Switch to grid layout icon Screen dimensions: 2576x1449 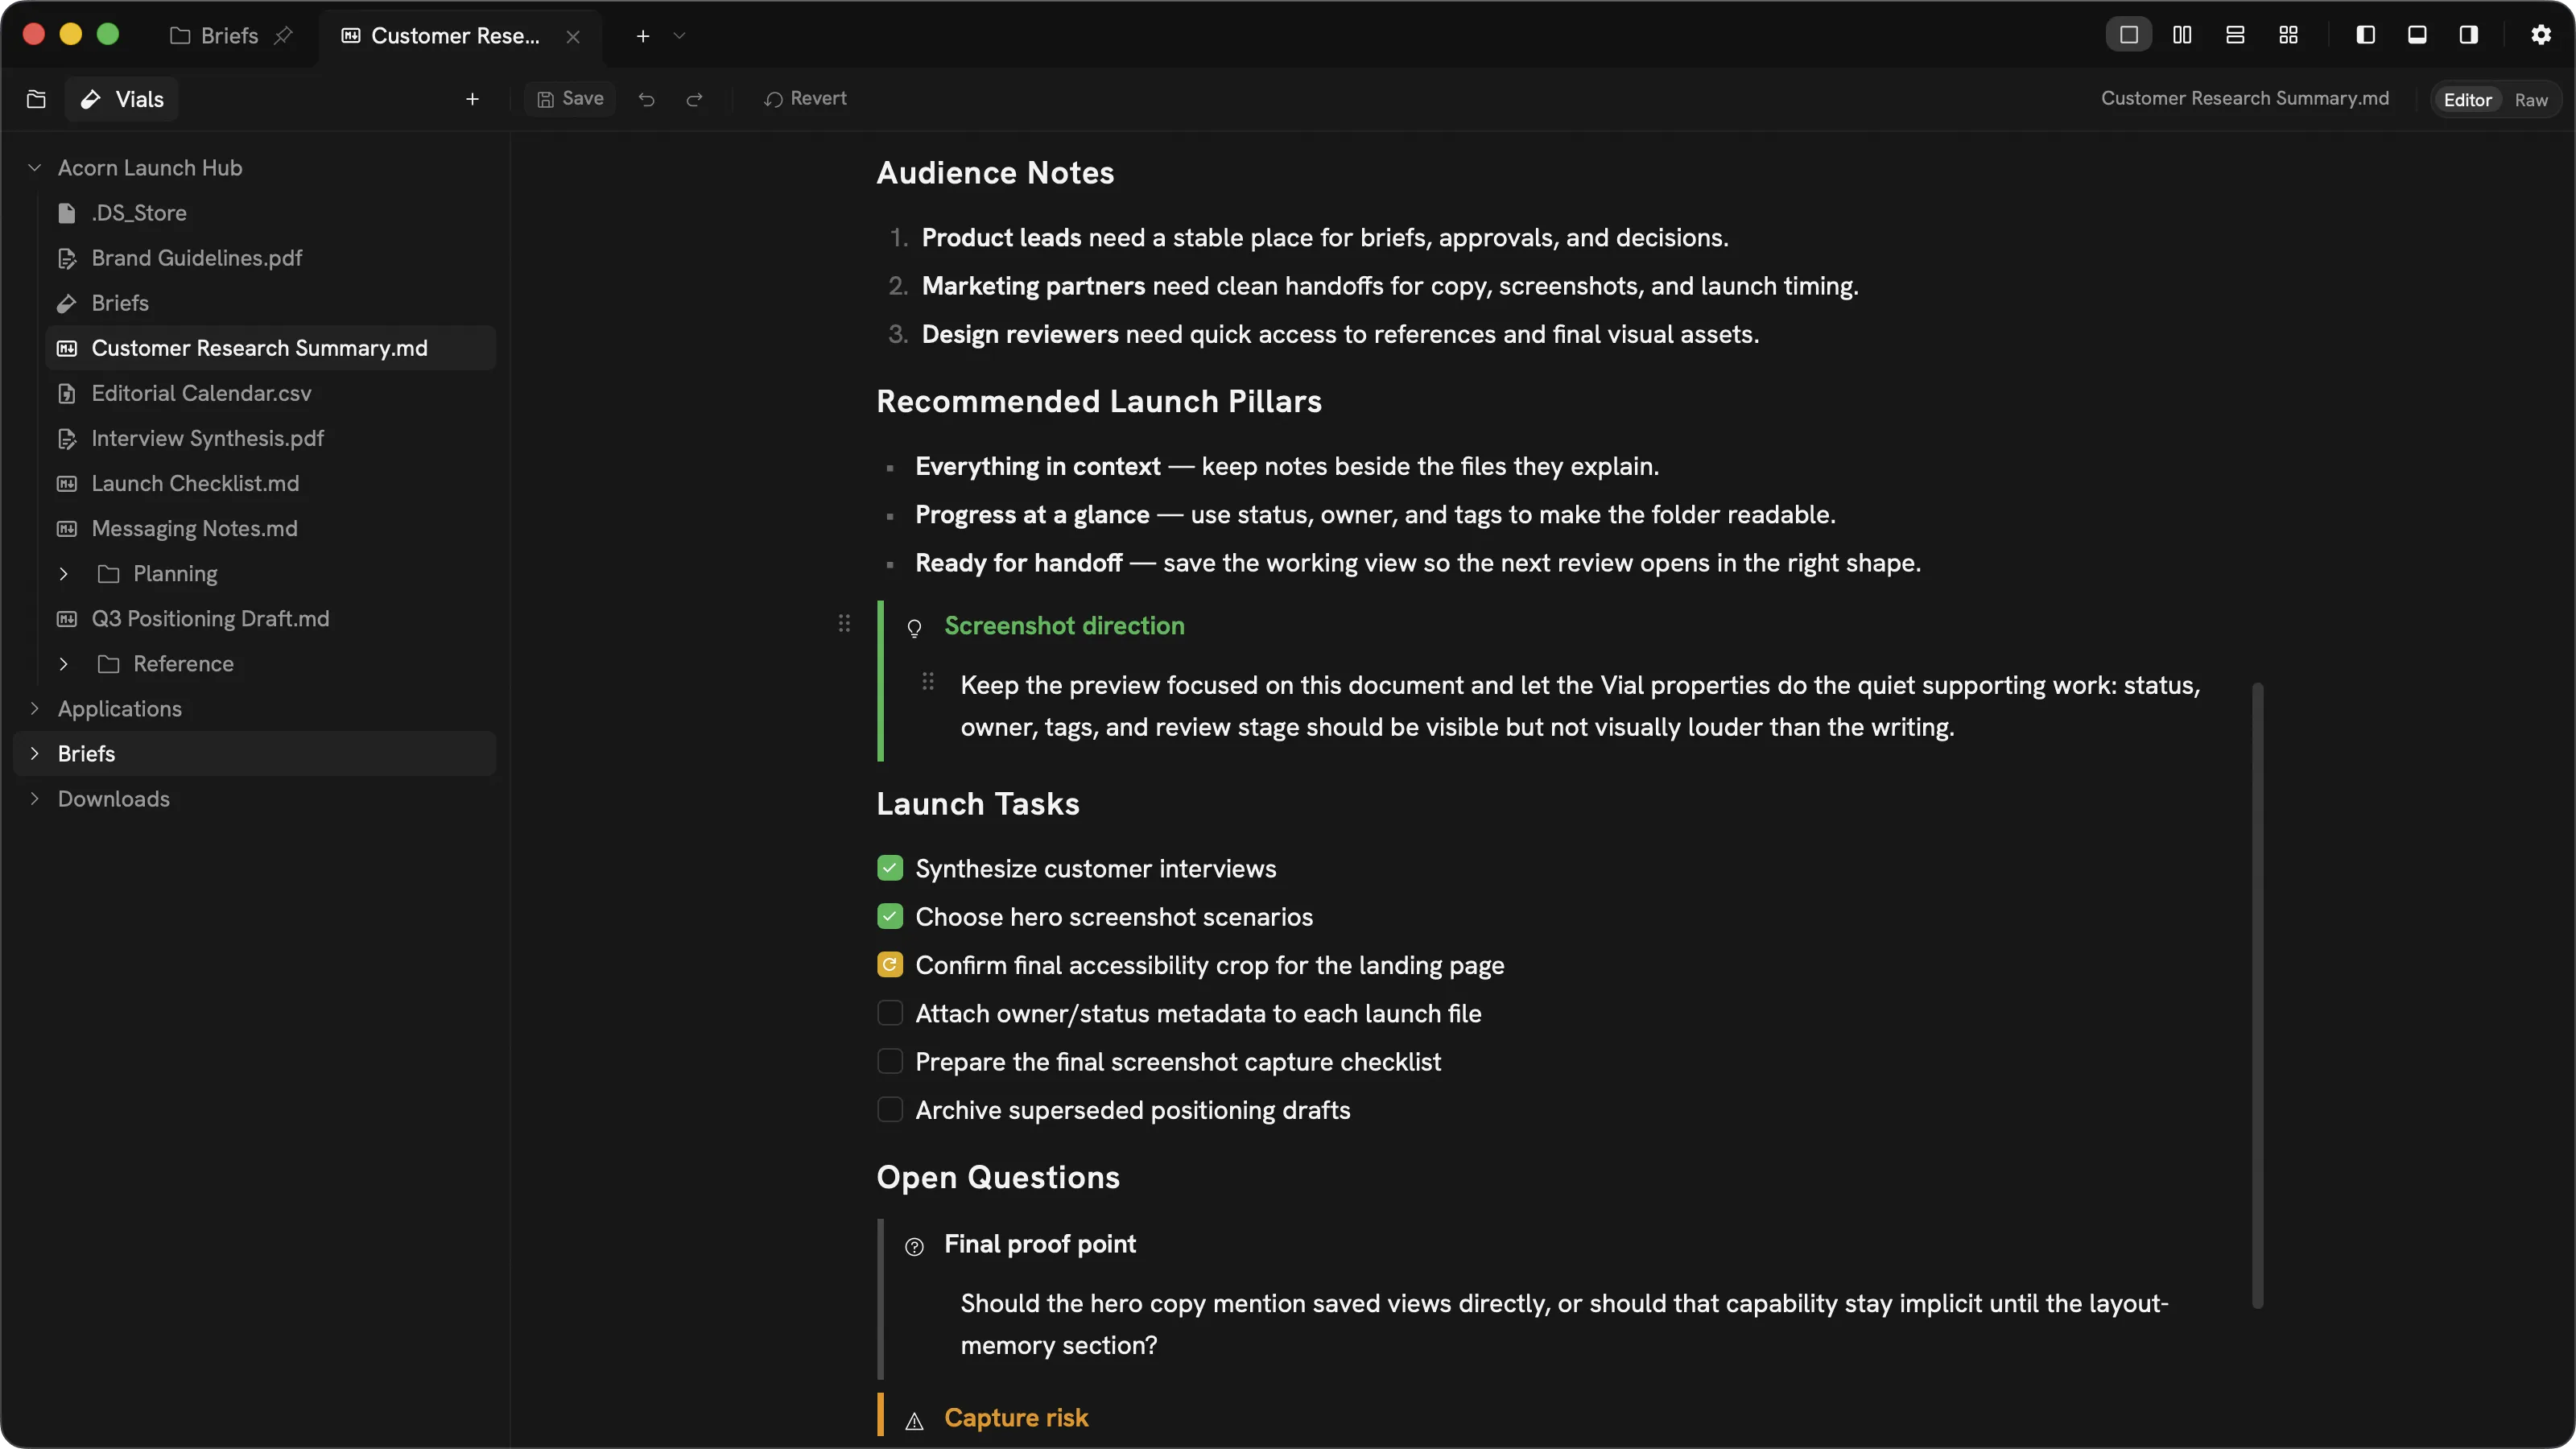point(2288,35)
